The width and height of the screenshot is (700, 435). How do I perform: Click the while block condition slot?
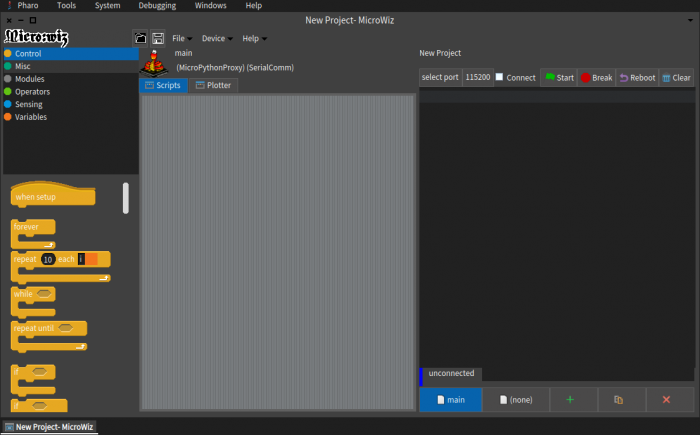click(44, 294)
